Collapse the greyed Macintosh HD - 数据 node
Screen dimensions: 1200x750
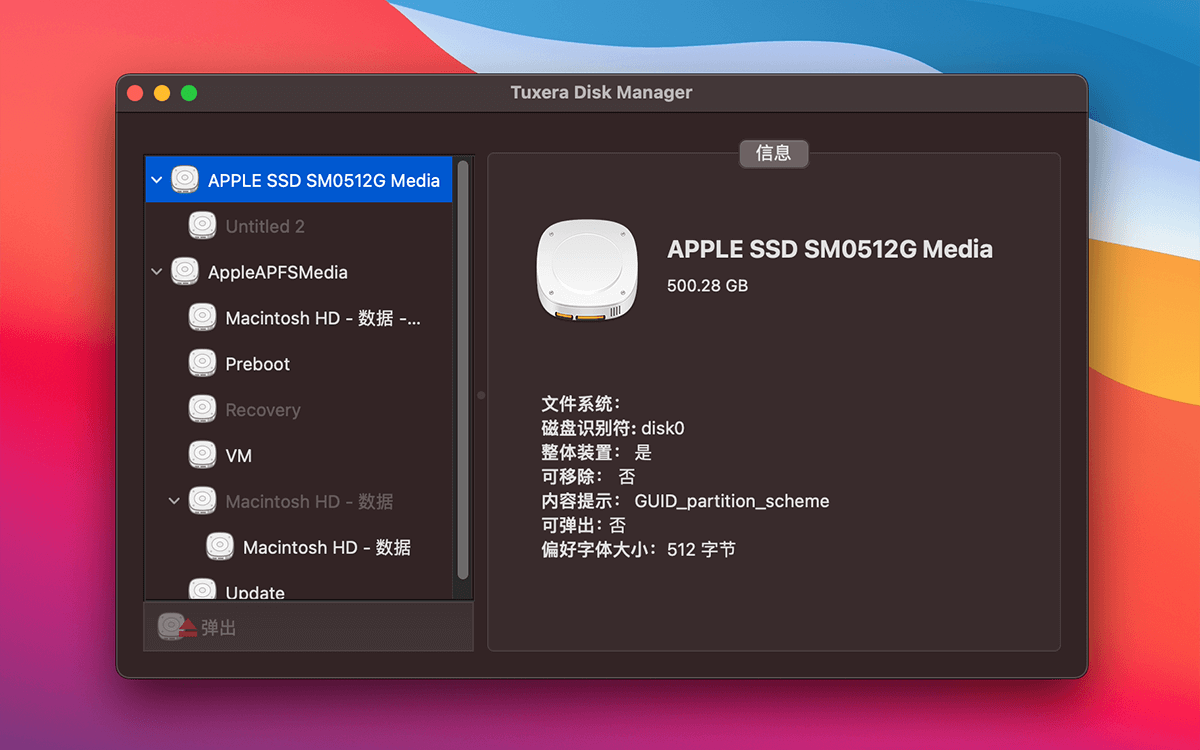(174, 501)
